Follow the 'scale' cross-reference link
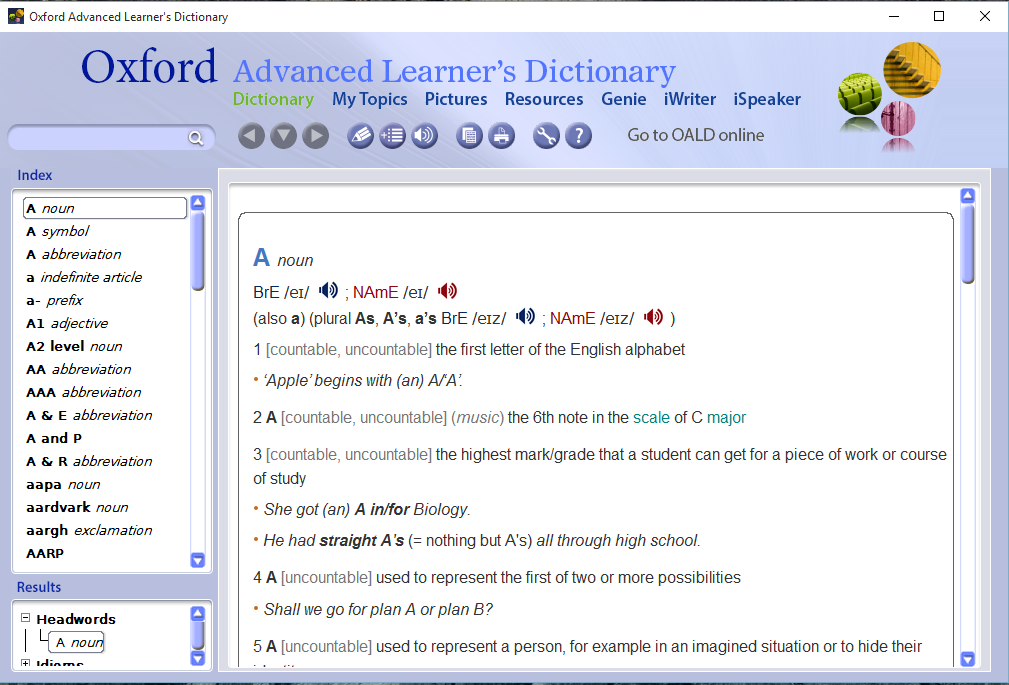 pos(651,418)
